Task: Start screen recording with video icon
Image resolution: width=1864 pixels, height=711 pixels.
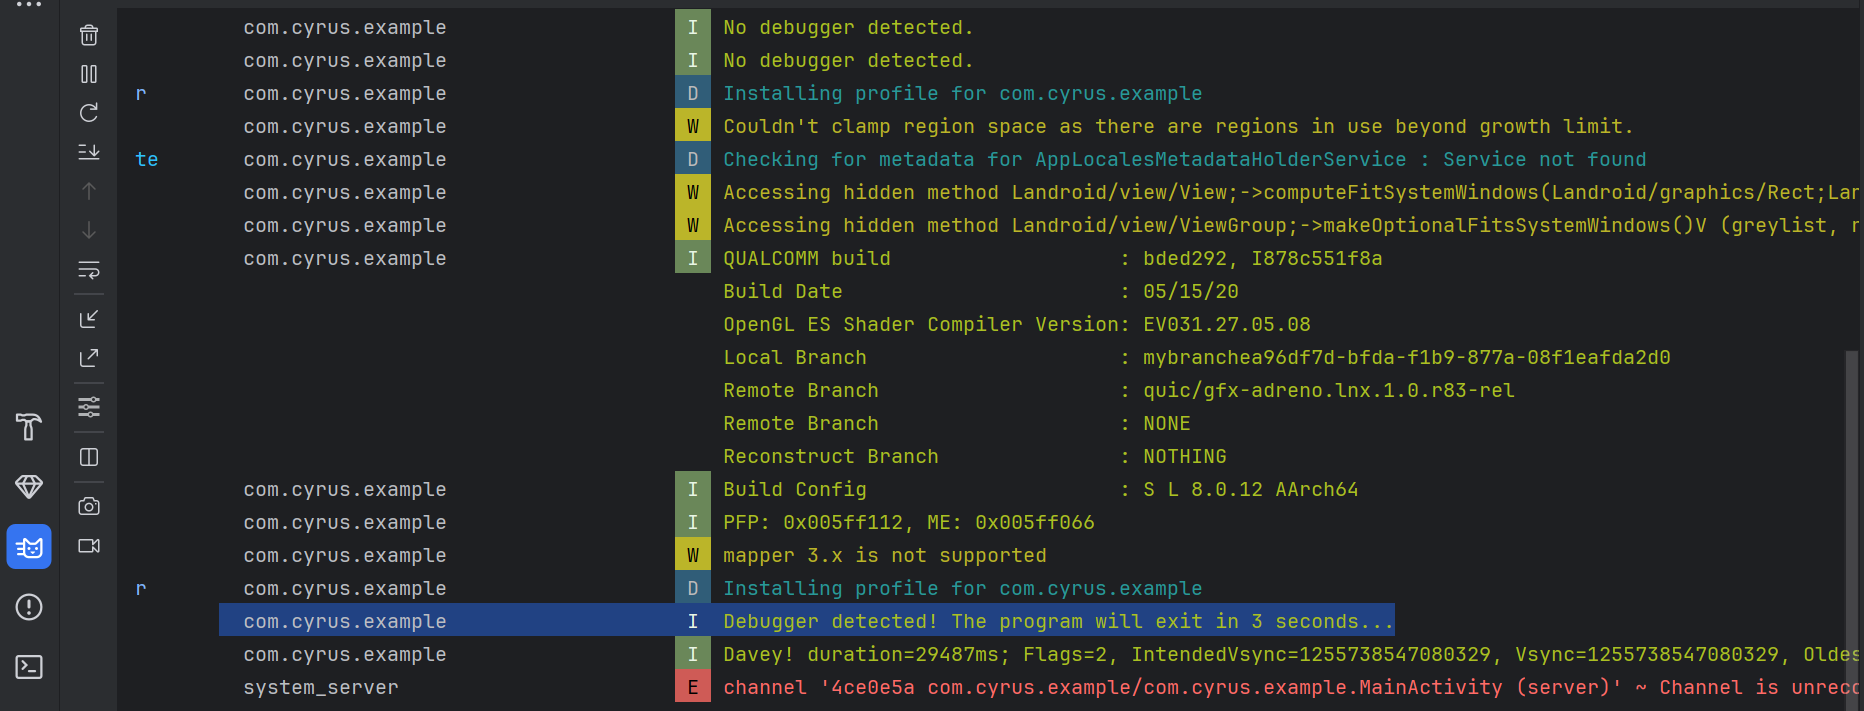Action: tap(89, 546)
